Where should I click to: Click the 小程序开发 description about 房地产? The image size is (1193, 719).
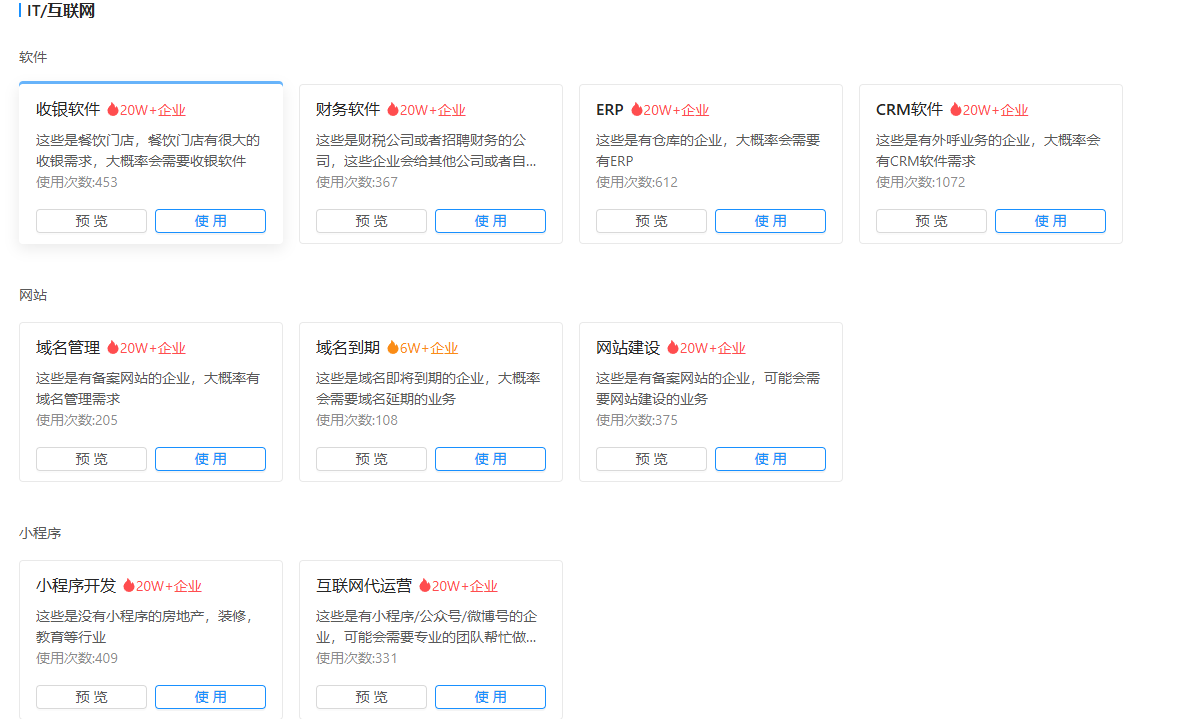click(144, 627)
